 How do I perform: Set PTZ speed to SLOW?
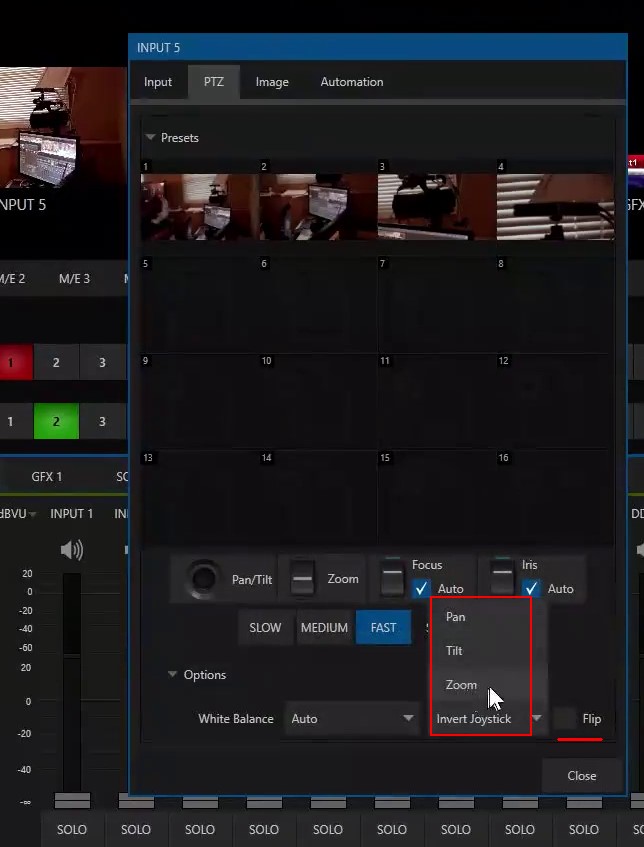tap(265, 628)
